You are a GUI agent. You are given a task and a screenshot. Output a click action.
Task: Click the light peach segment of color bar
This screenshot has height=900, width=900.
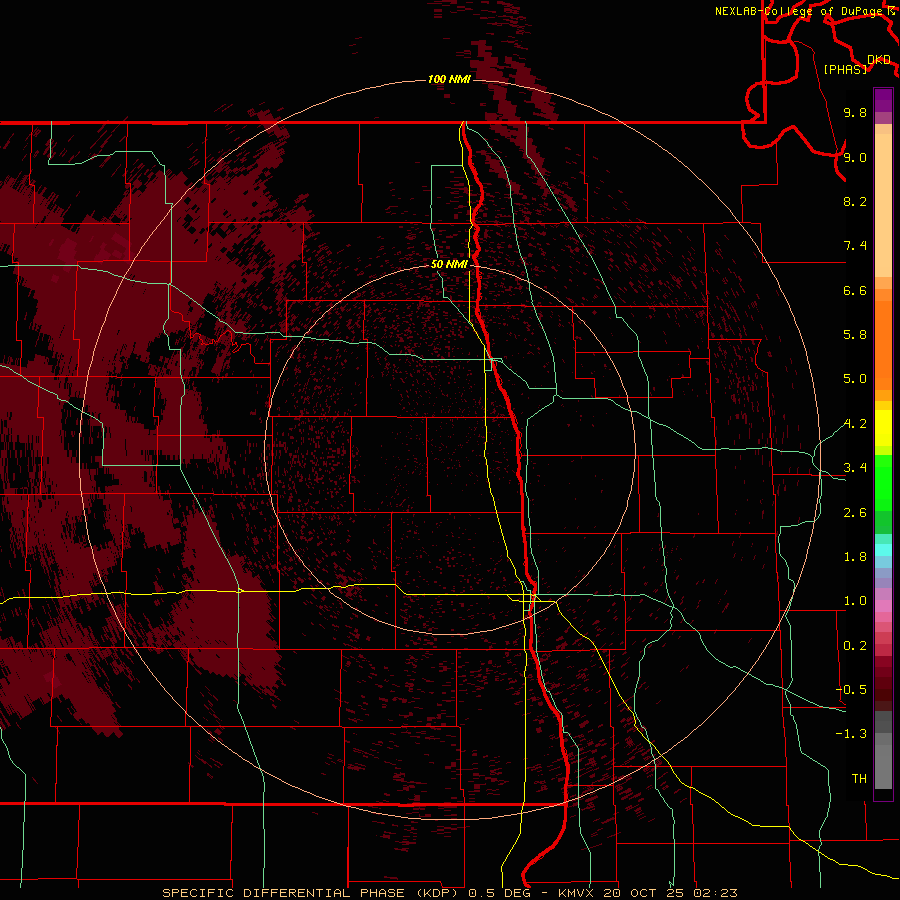pyautogui.click(x=883, y=205)
